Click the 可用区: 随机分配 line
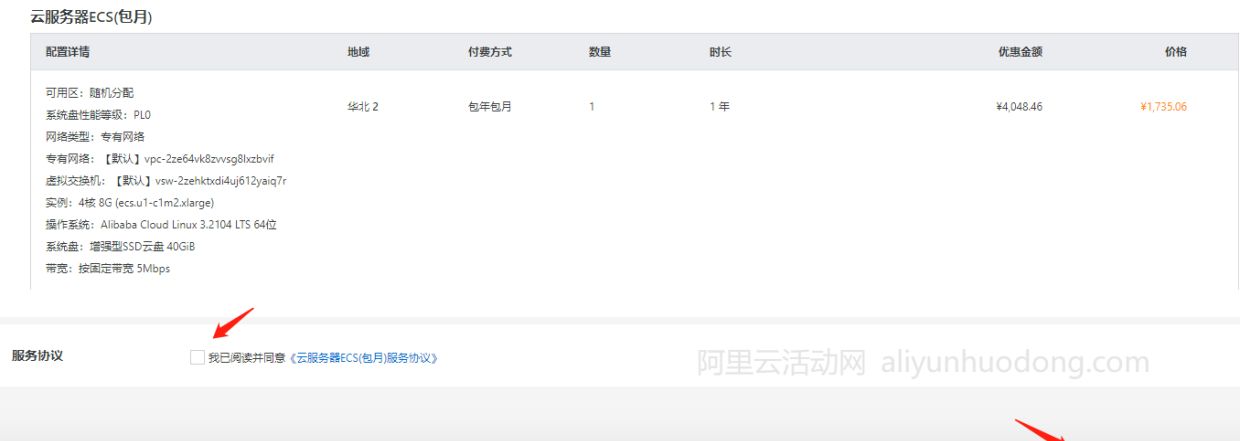 pyautogui.click(x=89, y=92)
